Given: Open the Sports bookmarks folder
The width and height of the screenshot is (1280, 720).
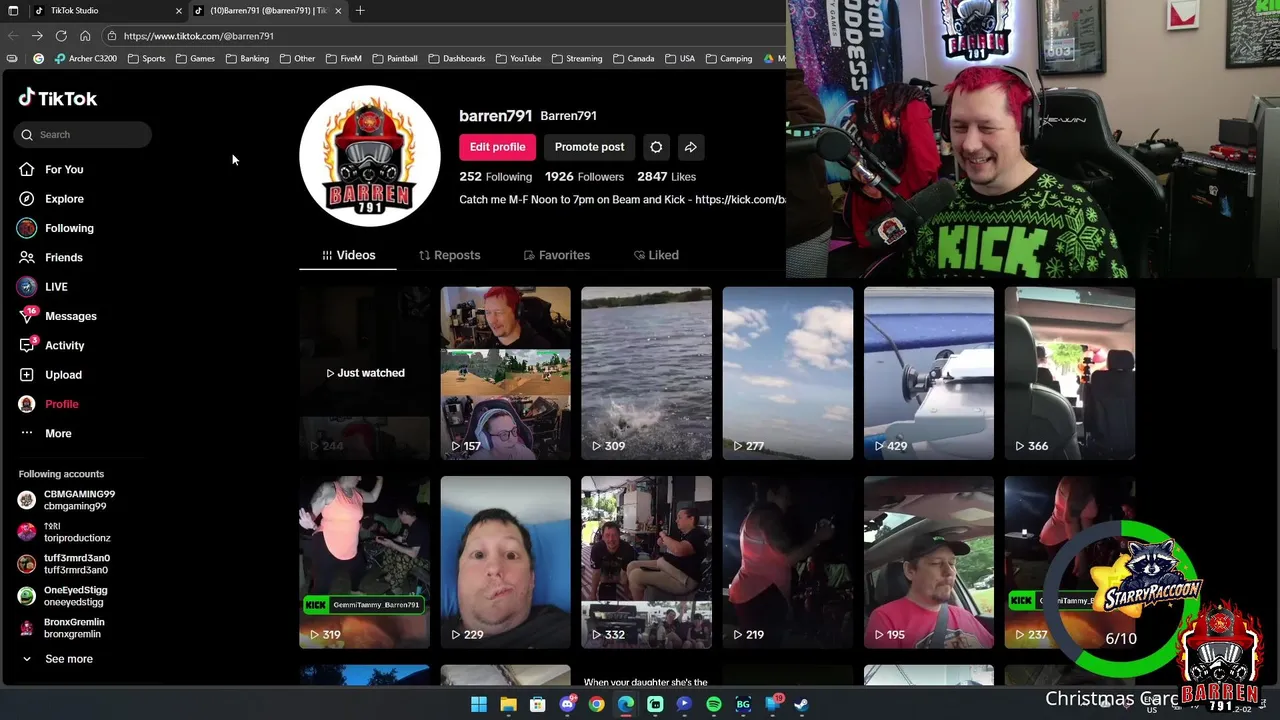Looking at the screenshot, I should (x=146, y=59).
